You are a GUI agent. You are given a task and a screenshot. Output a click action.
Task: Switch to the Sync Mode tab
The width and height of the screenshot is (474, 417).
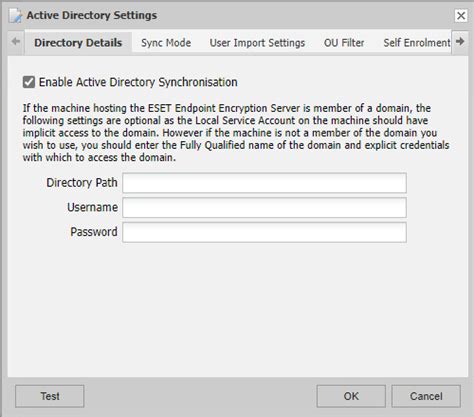click(166, 43)
